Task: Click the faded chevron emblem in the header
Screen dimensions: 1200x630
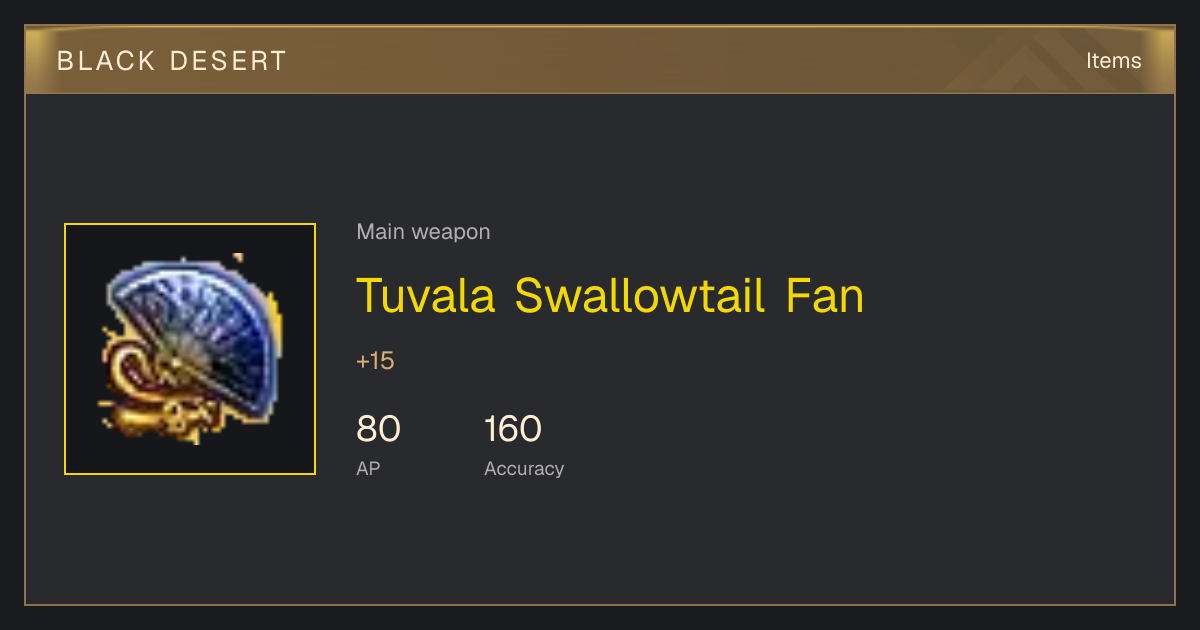Action: (x=1030, y=60)
